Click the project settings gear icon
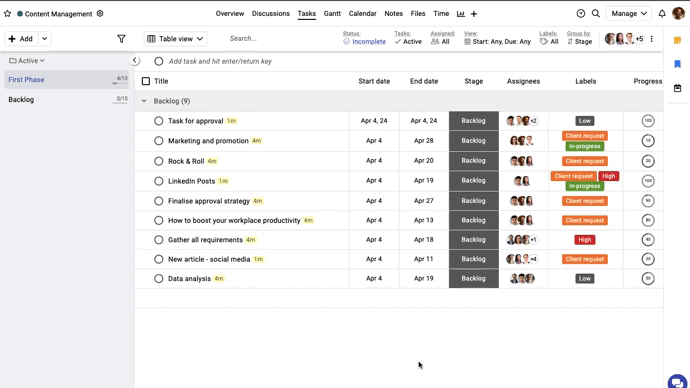Viewport: 690px width, 388px height. click(x=100, y=14)
